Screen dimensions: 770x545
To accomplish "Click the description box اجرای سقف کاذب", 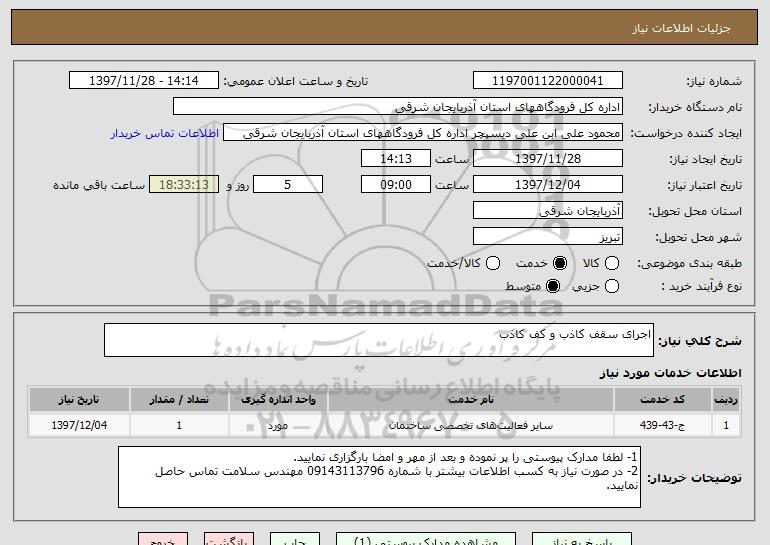I will tap(379, 340).
